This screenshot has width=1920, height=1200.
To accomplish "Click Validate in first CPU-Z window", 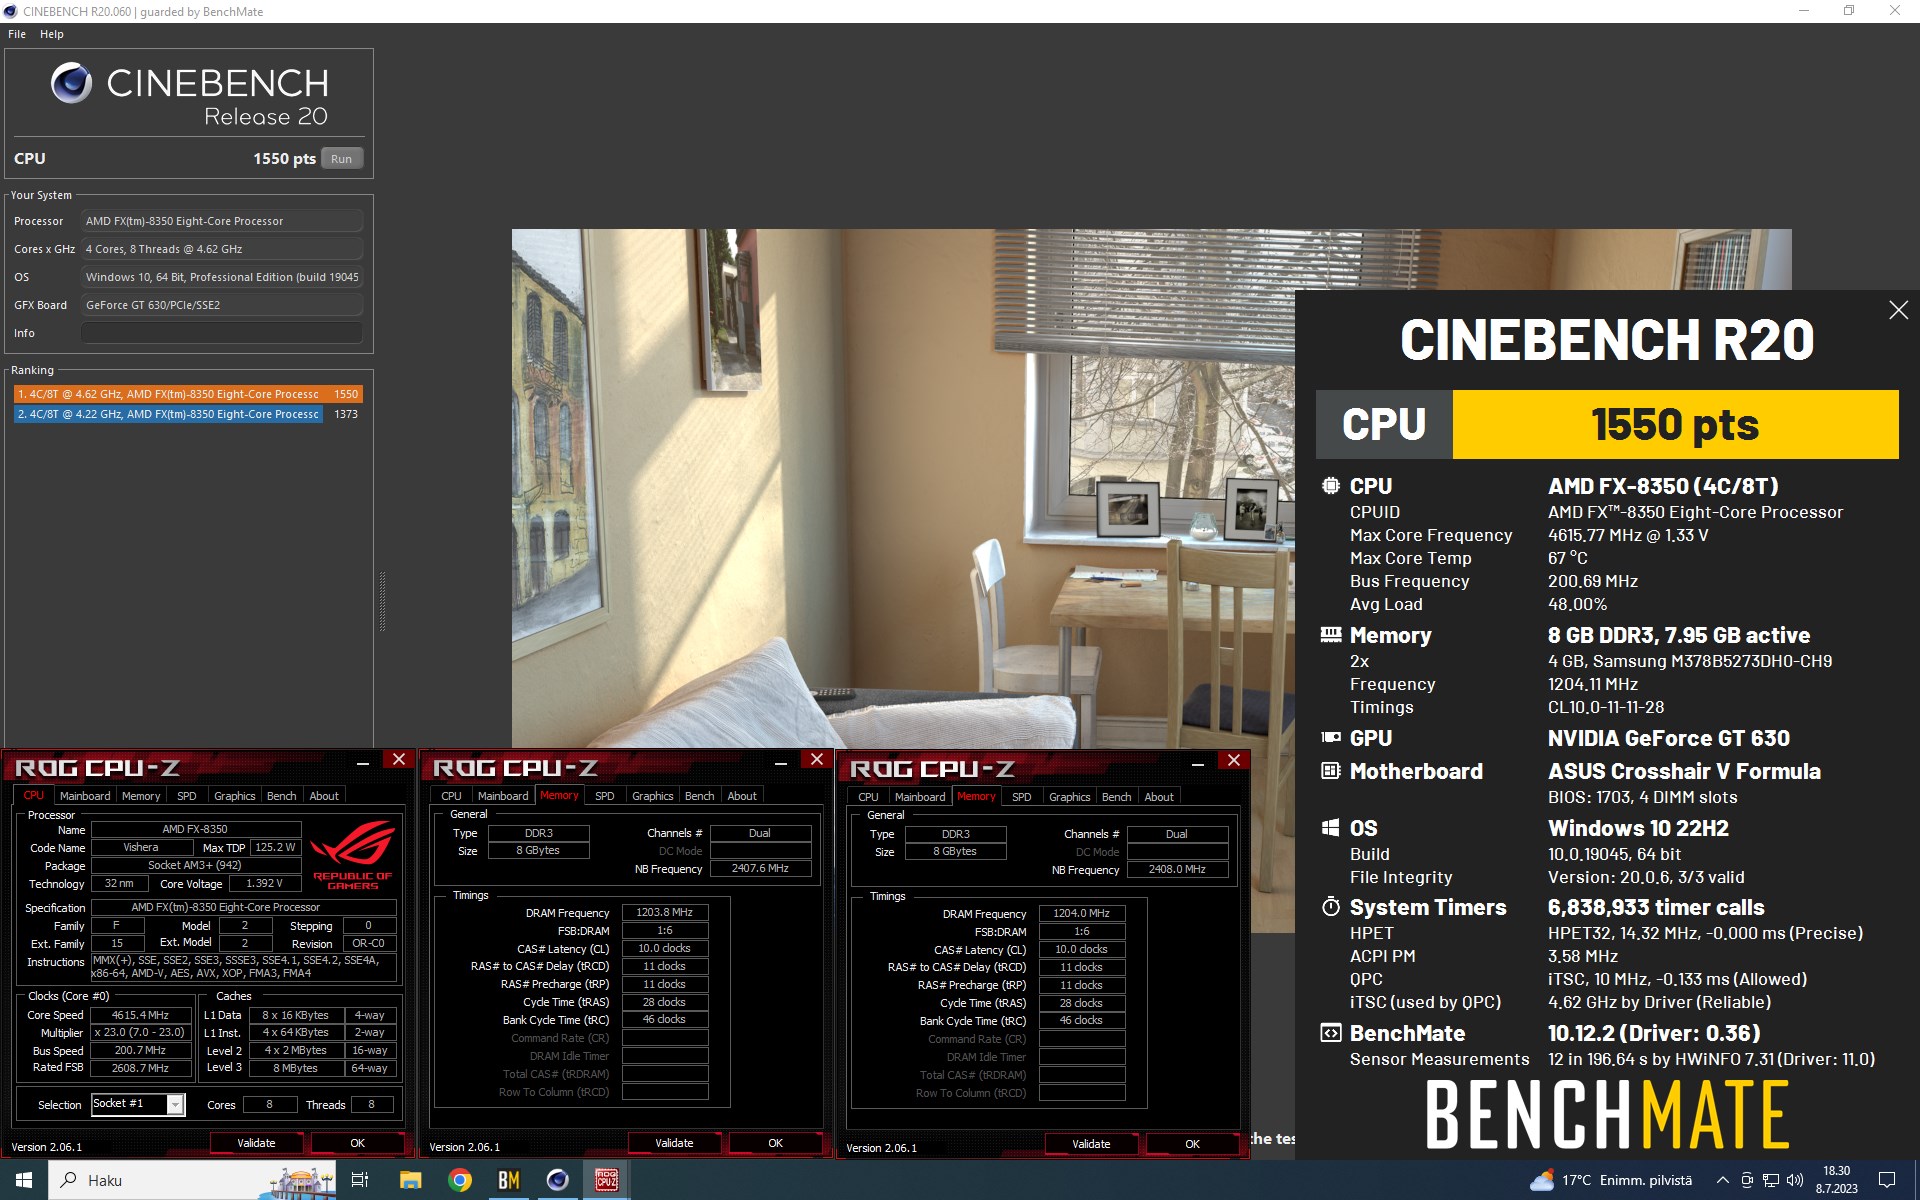I will click(x=257, y=1143).
